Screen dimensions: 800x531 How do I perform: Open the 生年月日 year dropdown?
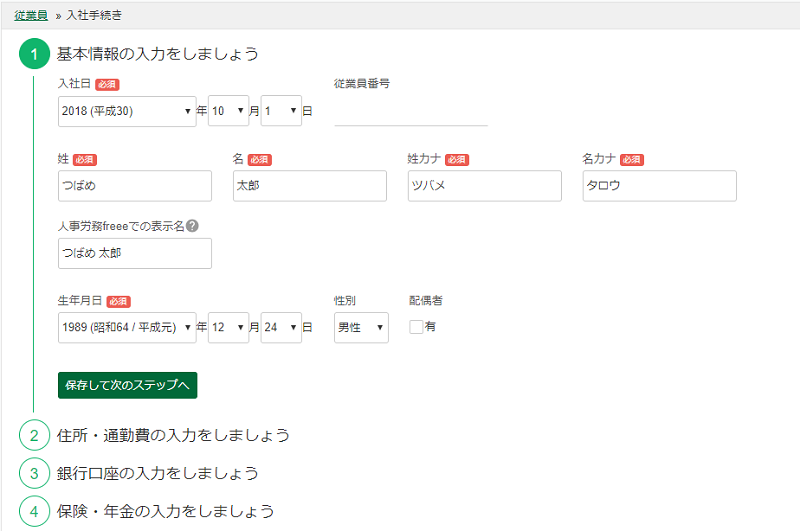click(x=127, y=327)
